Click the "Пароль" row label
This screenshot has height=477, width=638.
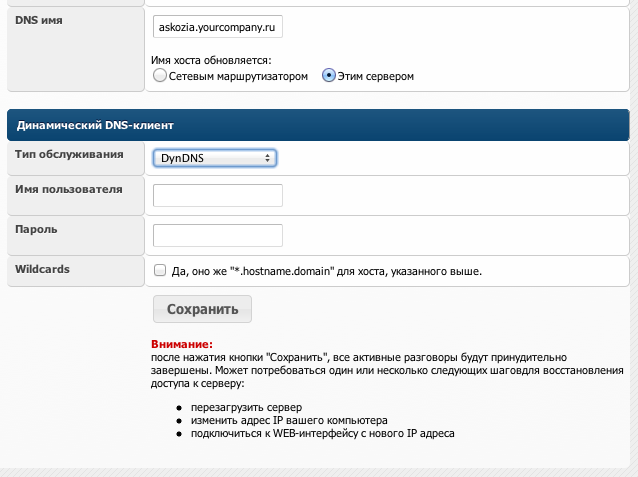36,229
